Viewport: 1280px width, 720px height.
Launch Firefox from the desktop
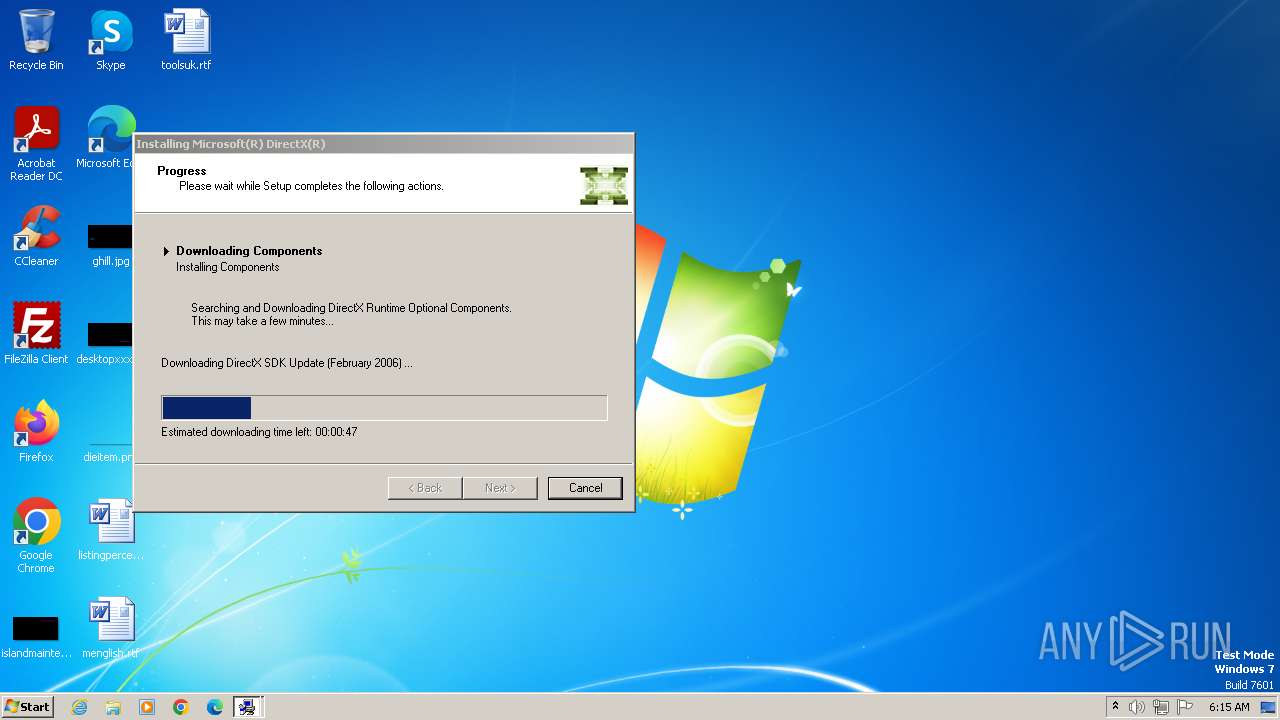click(x=36, y=432)
